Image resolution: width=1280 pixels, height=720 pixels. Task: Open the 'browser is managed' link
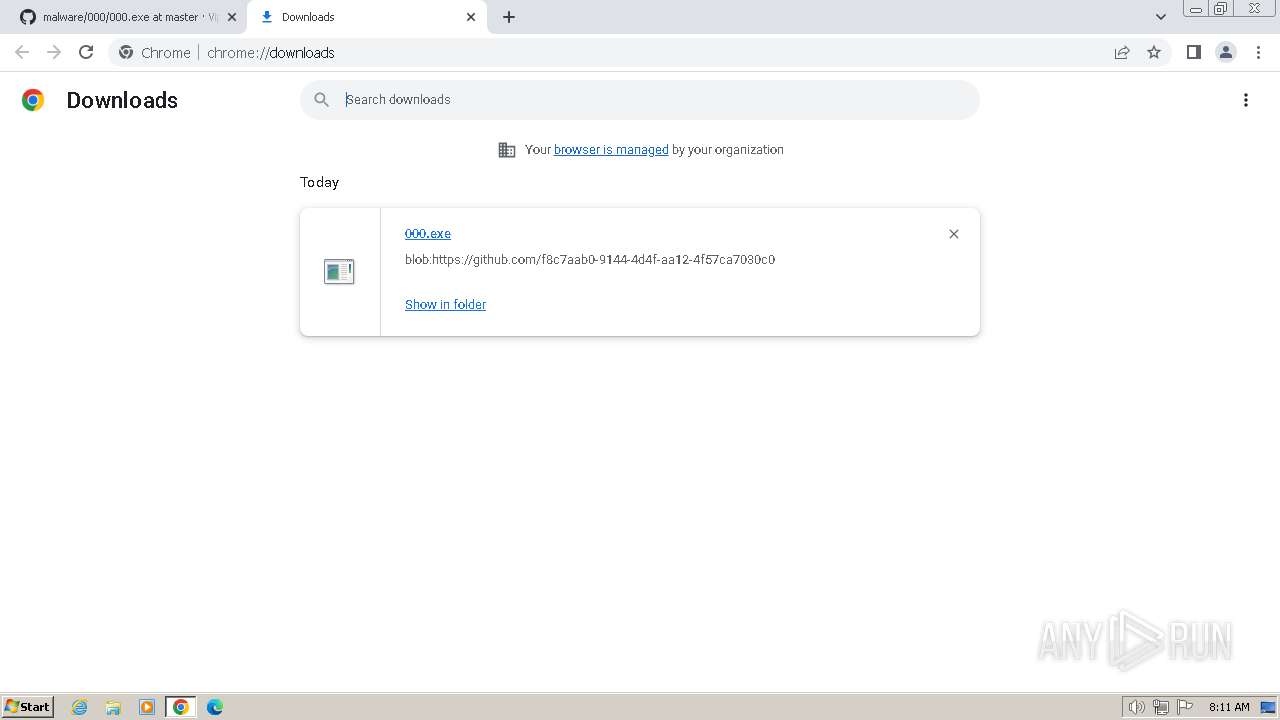(x=611, y=150)
